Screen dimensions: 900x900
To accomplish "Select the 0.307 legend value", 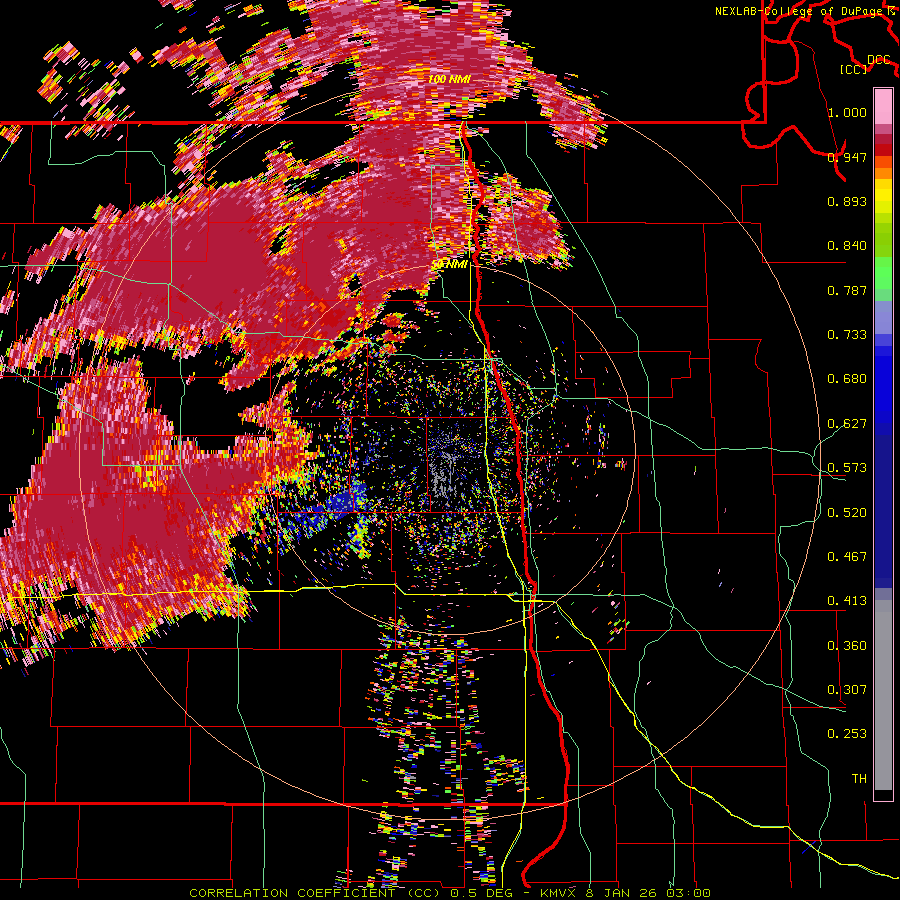I will [847, 690].
